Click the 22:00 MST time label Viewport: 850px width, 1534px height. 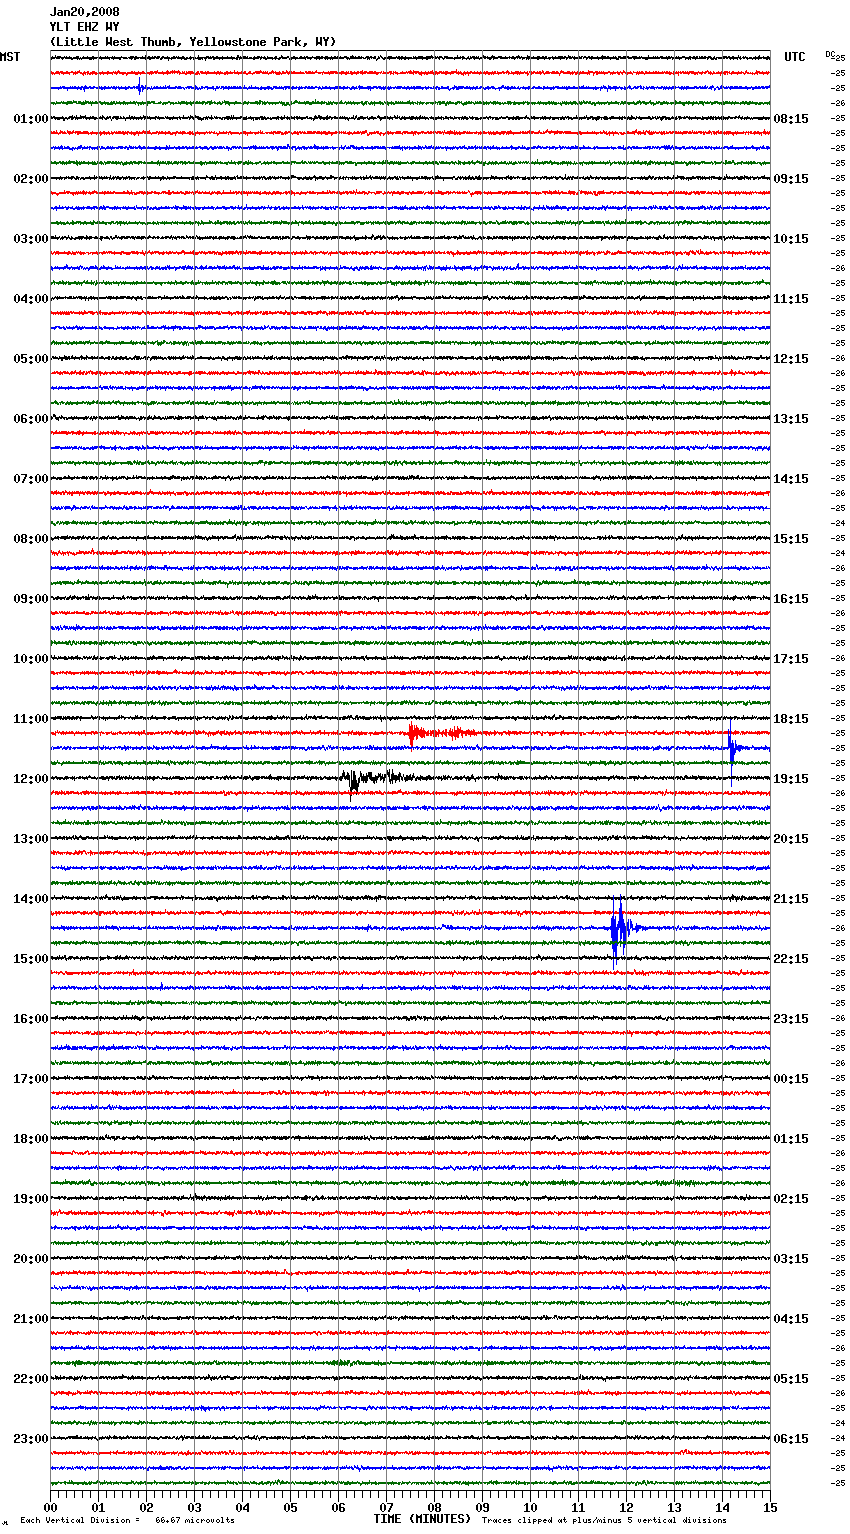pos(30,1379)
